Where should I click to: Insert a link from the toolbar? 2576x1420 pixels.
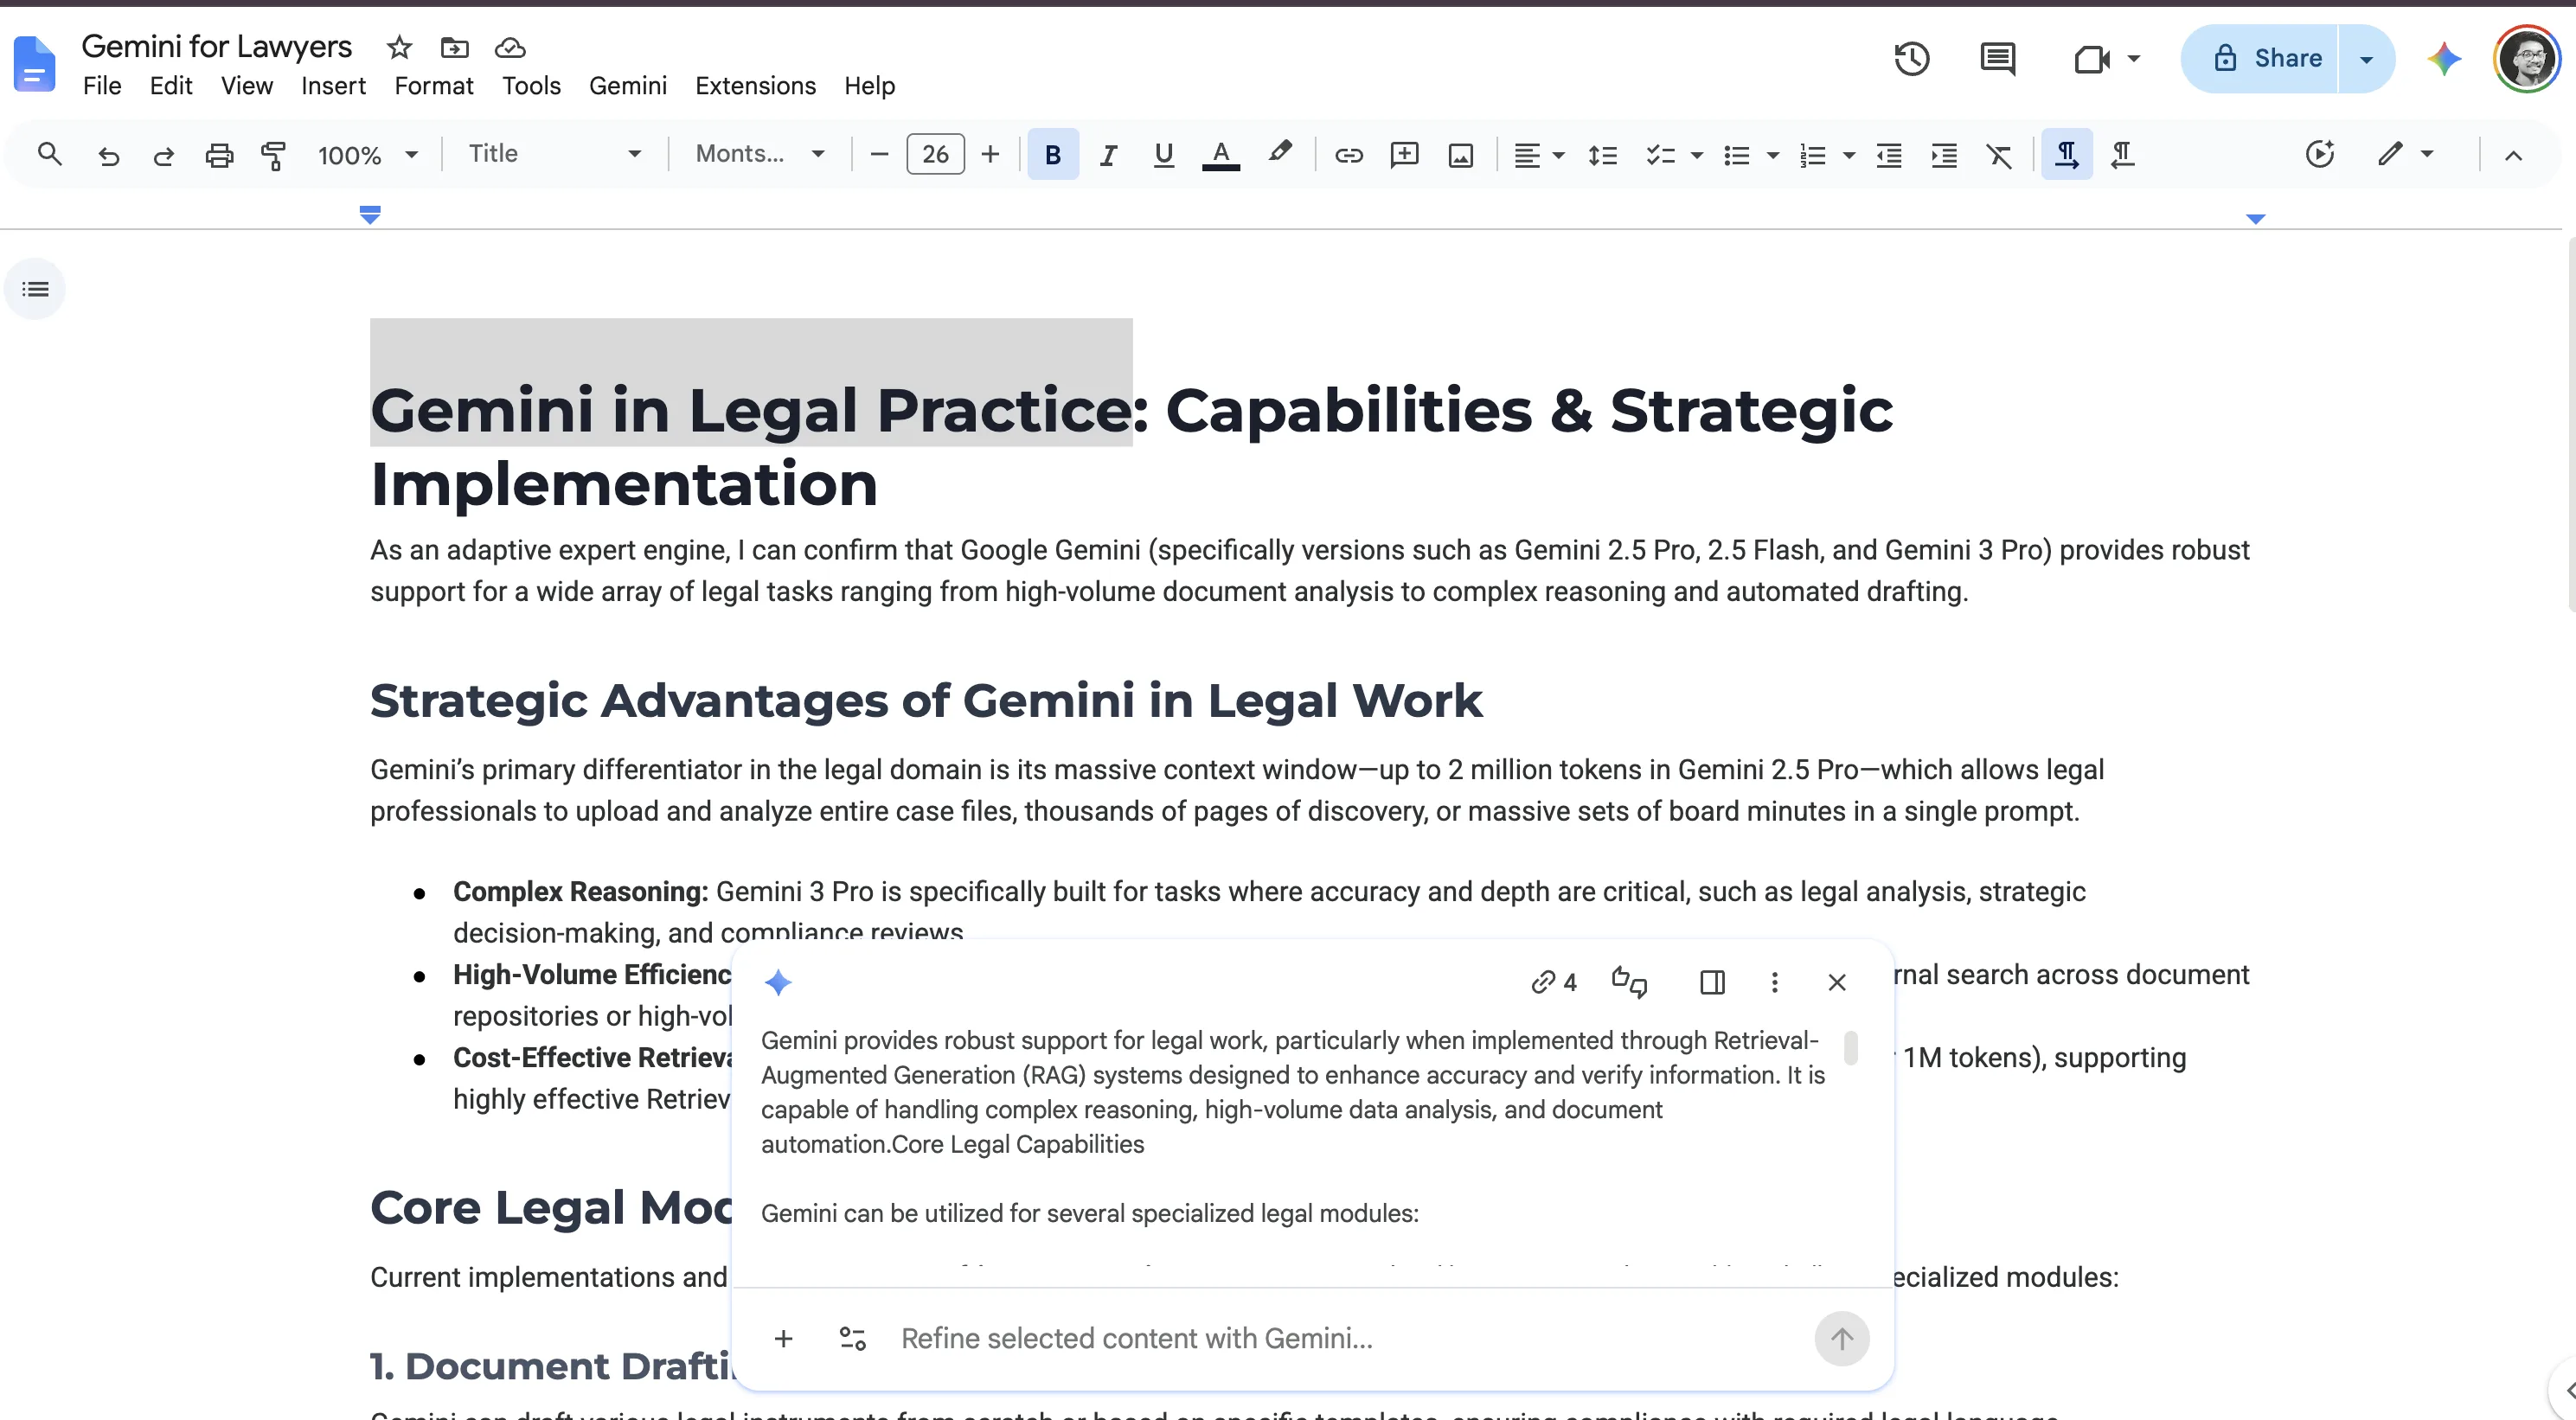1348,155
